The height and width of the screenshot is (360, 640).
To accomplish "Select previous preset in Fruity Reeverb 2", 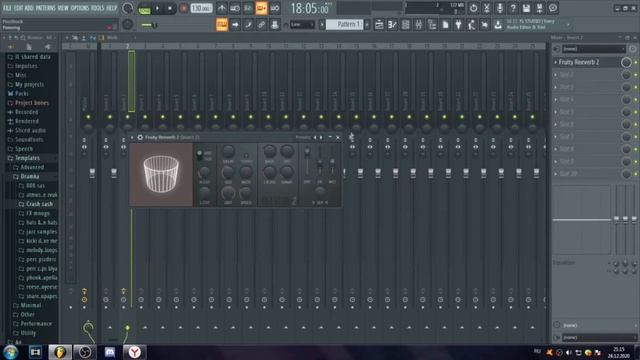I will tap(315, 138).
